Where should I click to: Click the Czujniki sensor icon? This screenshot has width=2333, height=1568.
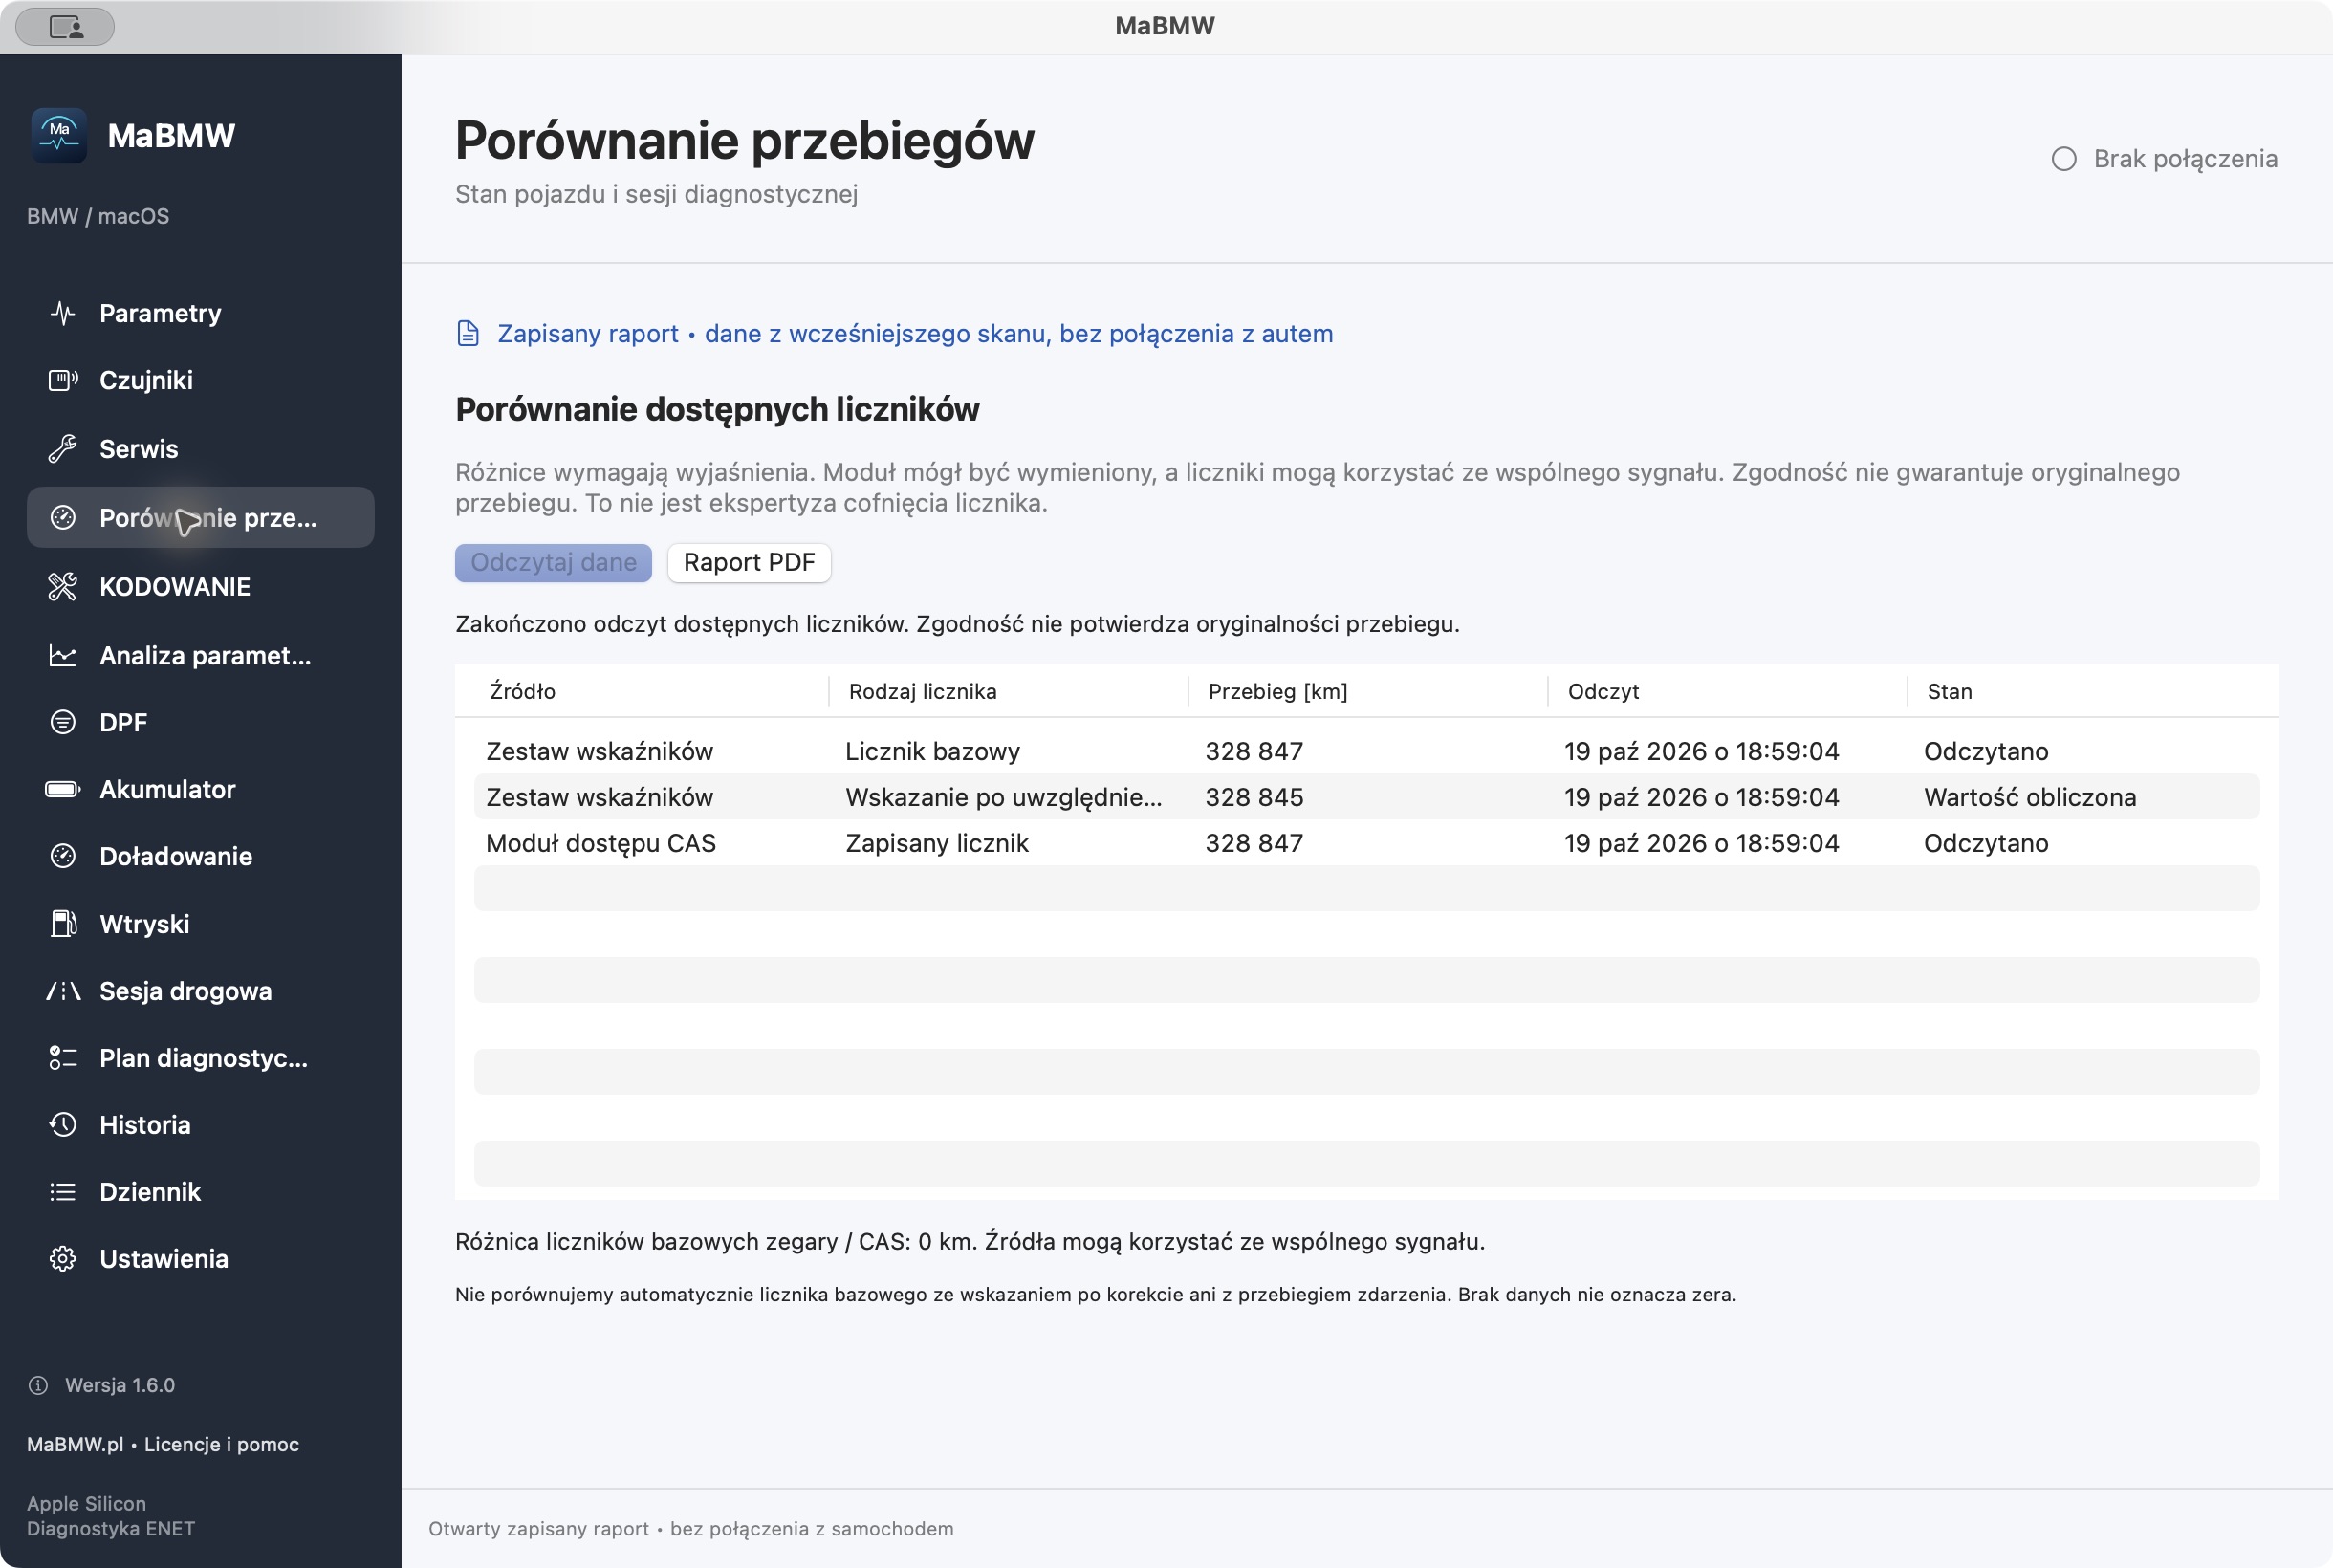point(63,380)
